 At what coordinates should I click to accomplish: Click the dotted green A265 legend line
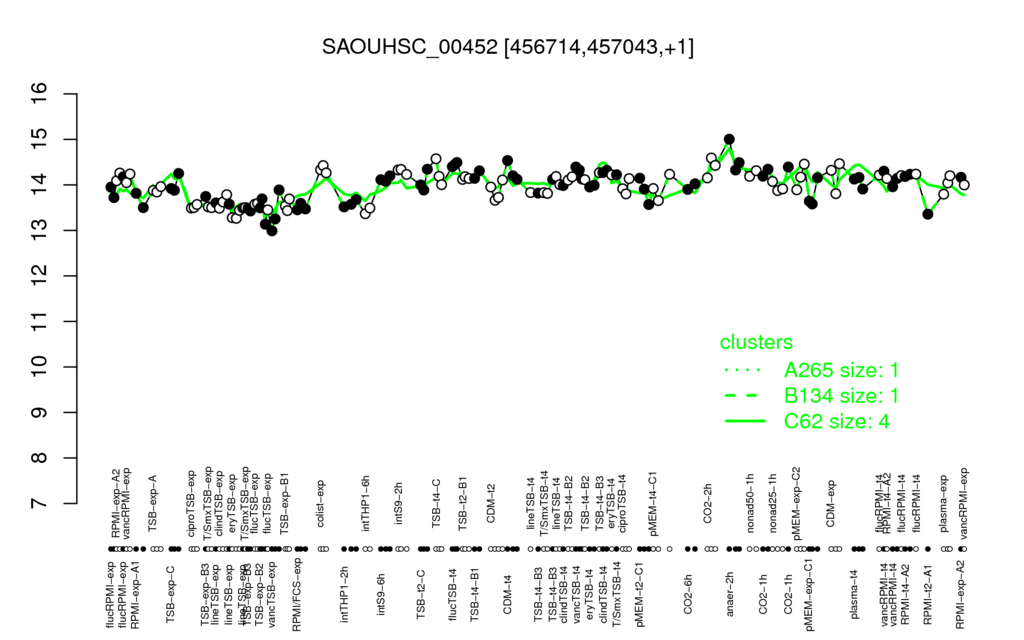(744, 371)
